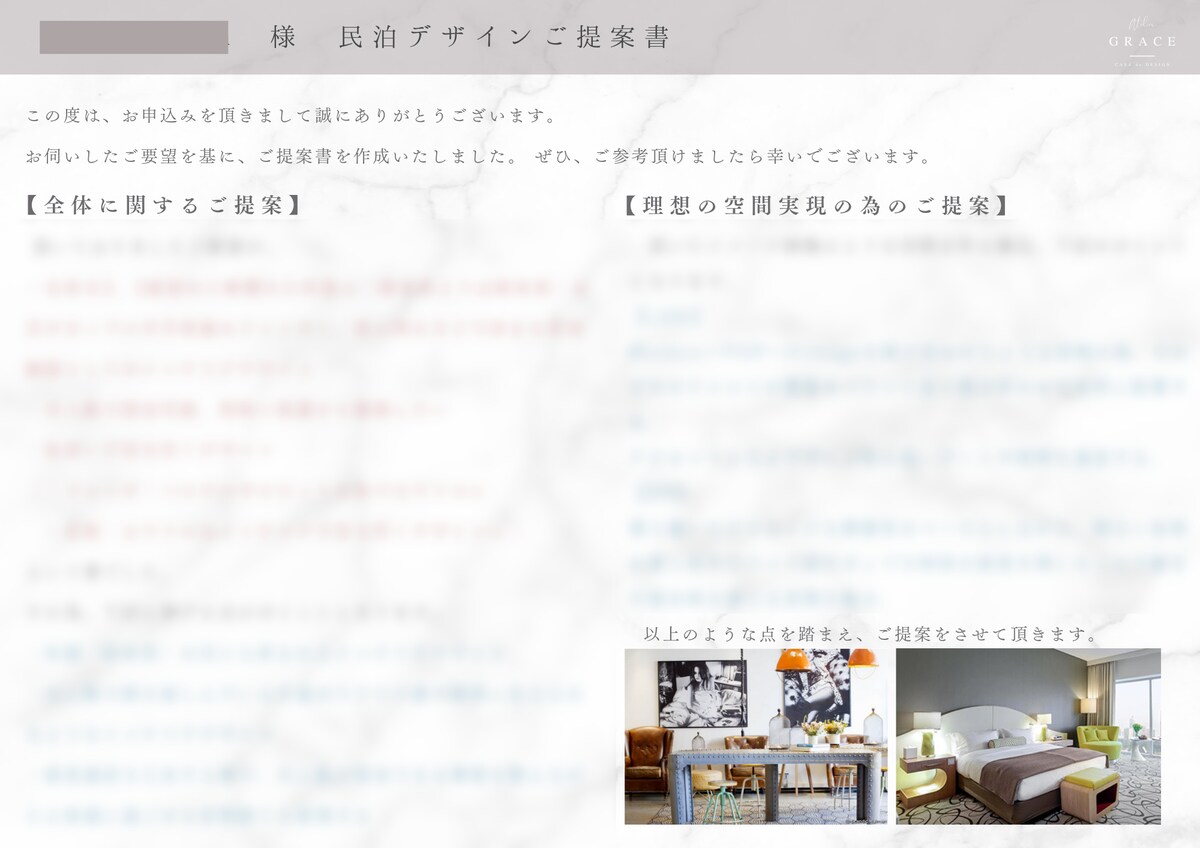Select the redacted client name box
Image resolution: width=1200 pixels, height=848 pixels.
pyautogui.click(x=134, y=37)
